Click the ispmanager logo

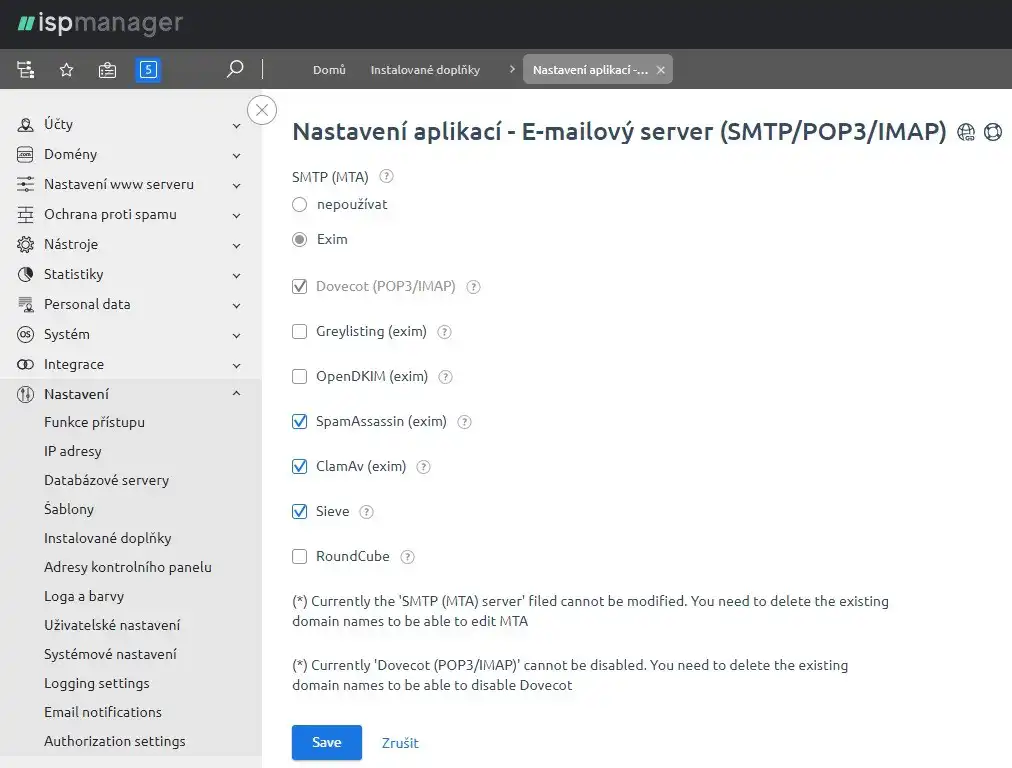(100, 23)
